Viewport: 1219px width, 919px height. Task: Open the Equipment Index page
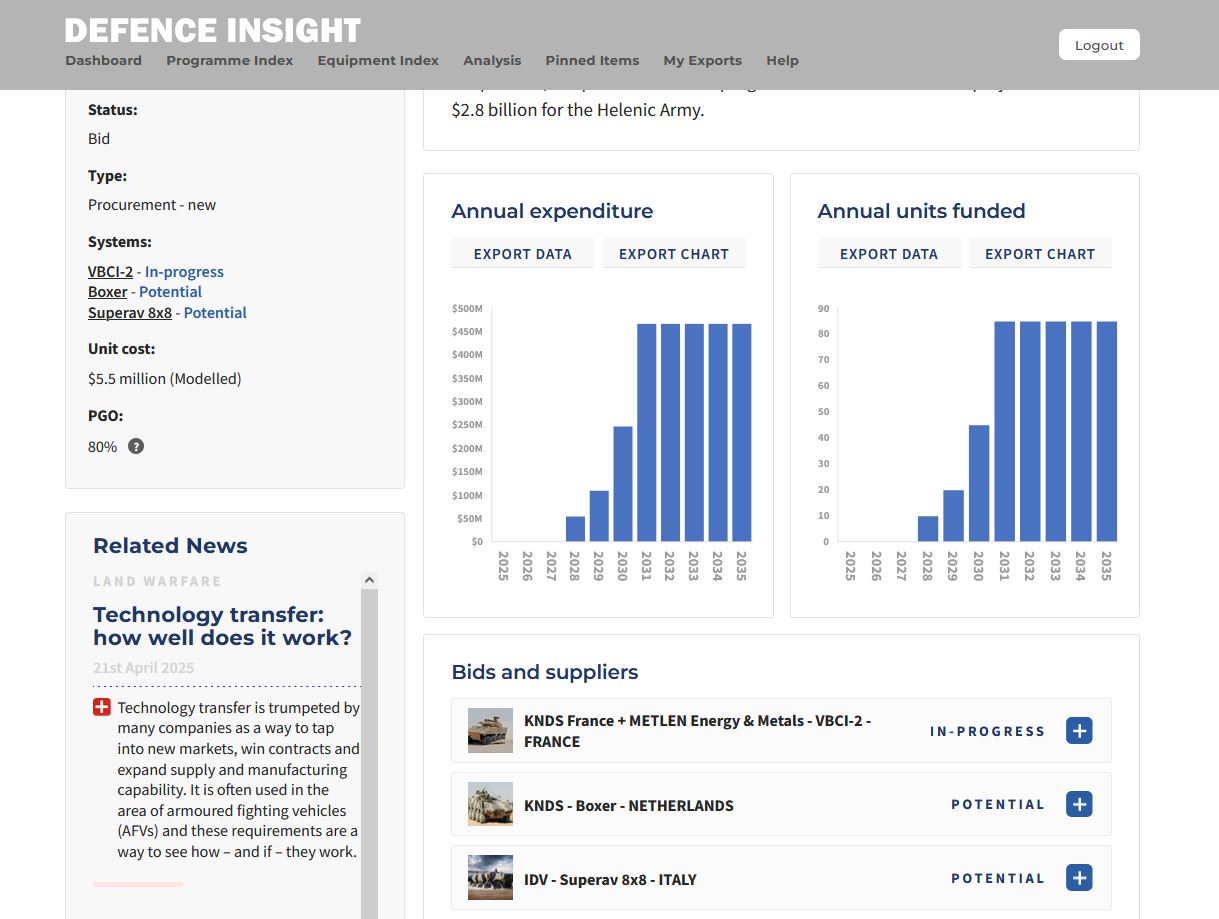(378, 60)
